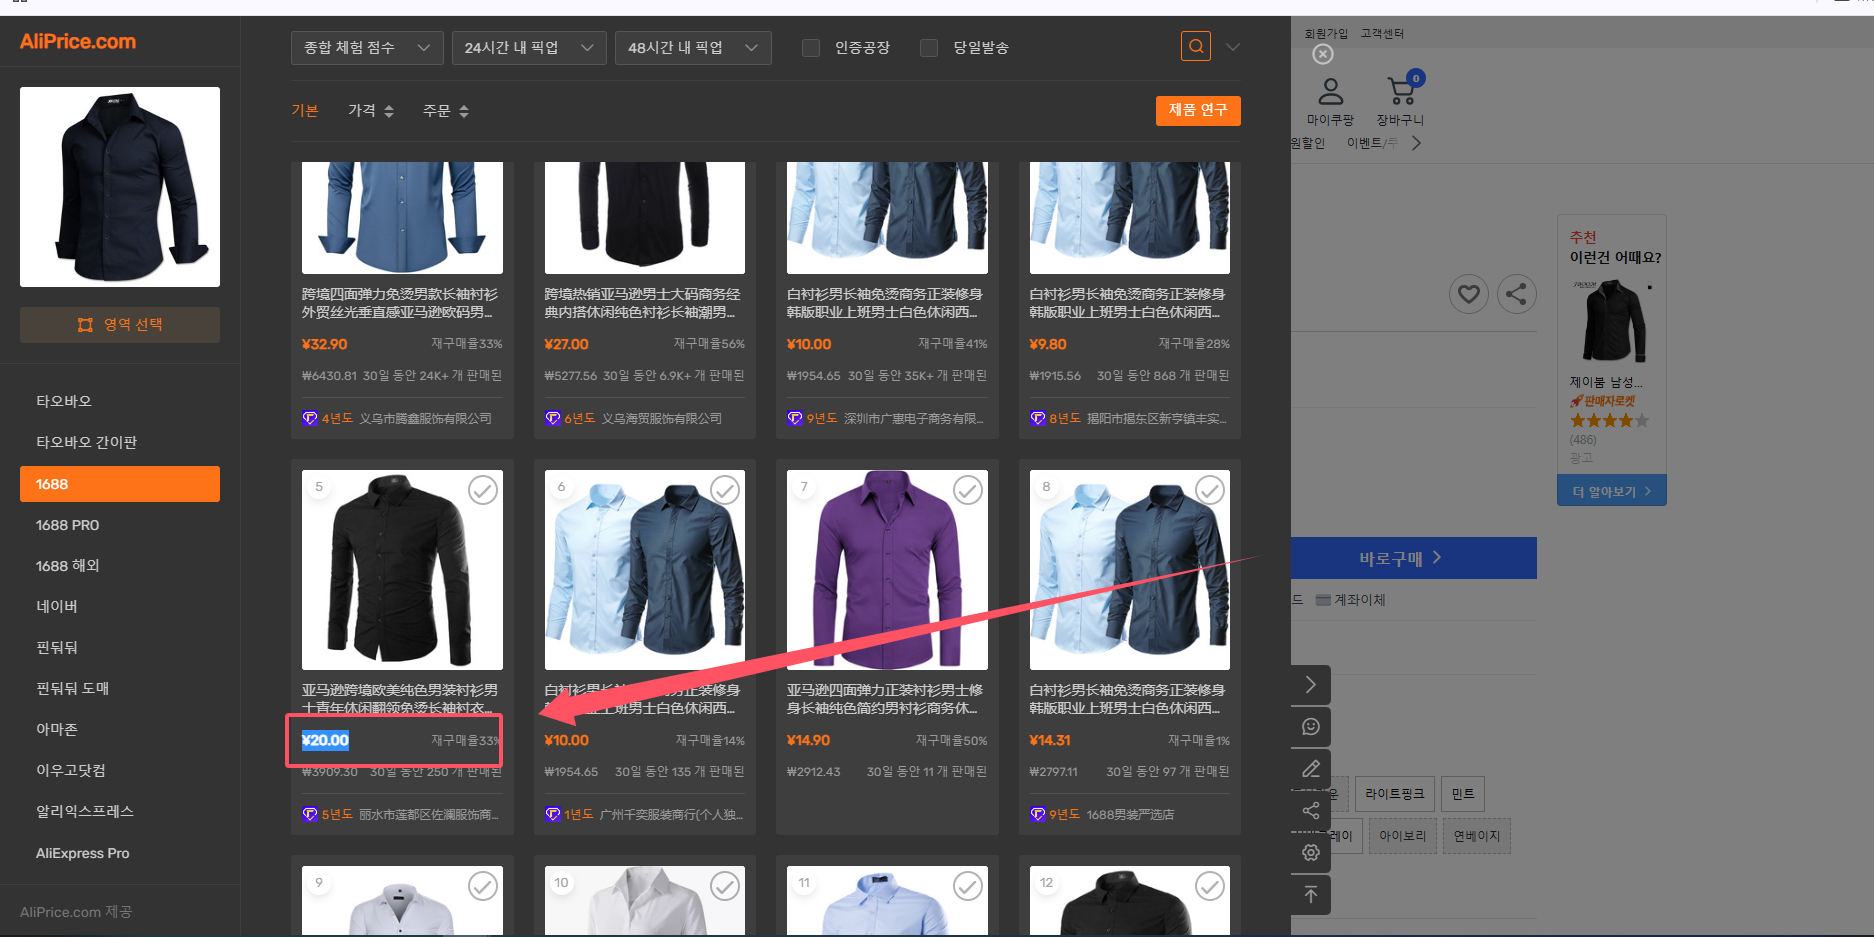
Task: Click the 회원가입 link
Action: [1326, 34]
